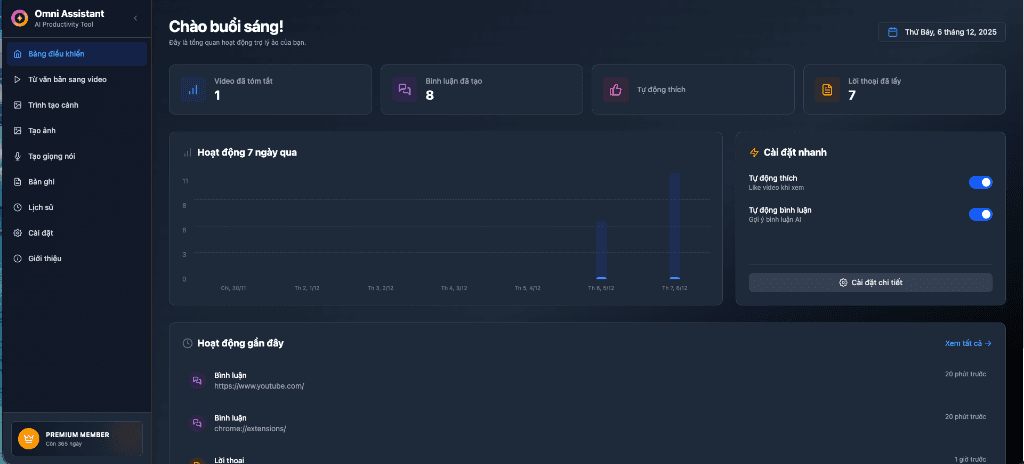Click comment icon for the youtube.com activity
This screenshot has width=1024, height=464.
coord(197,380)
